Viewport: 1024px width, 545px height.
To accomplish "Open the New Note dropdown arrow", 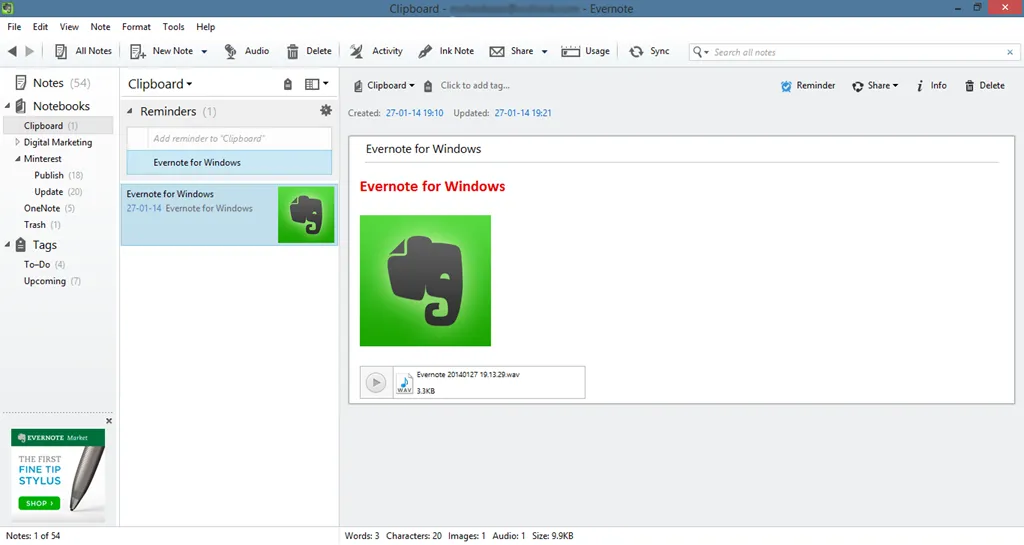I will [204, 52].
